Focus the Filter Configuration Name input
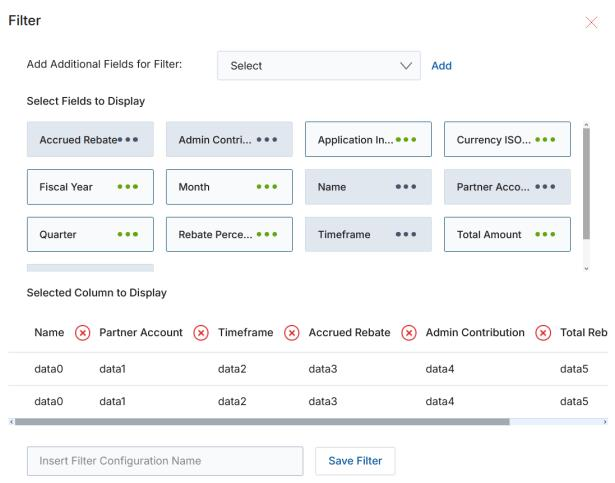Image resolution: width=615 pixels, height=483 pixels. (165, 461)
